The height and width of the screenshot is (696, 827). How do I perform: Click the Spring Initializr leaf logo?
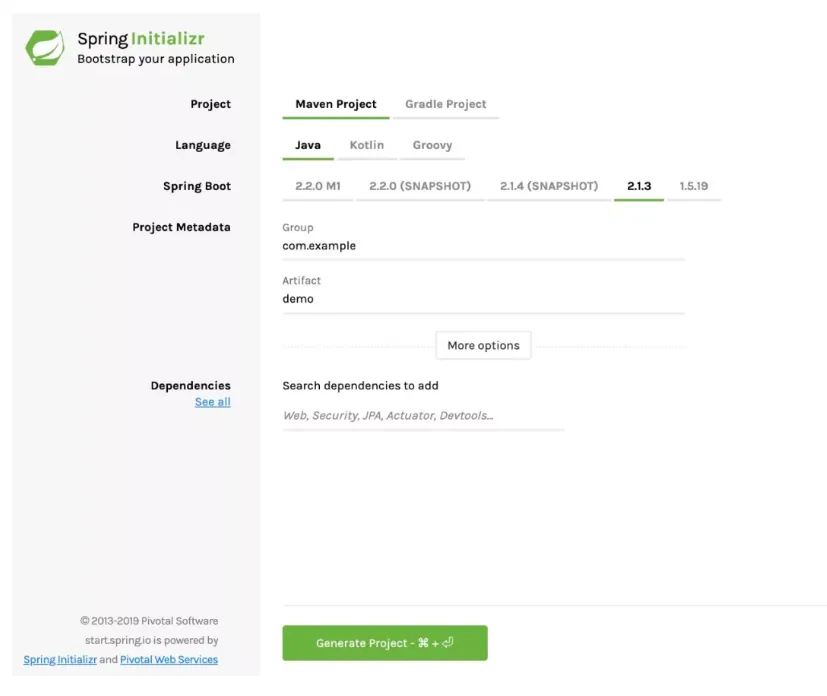(x=44, y=47)
